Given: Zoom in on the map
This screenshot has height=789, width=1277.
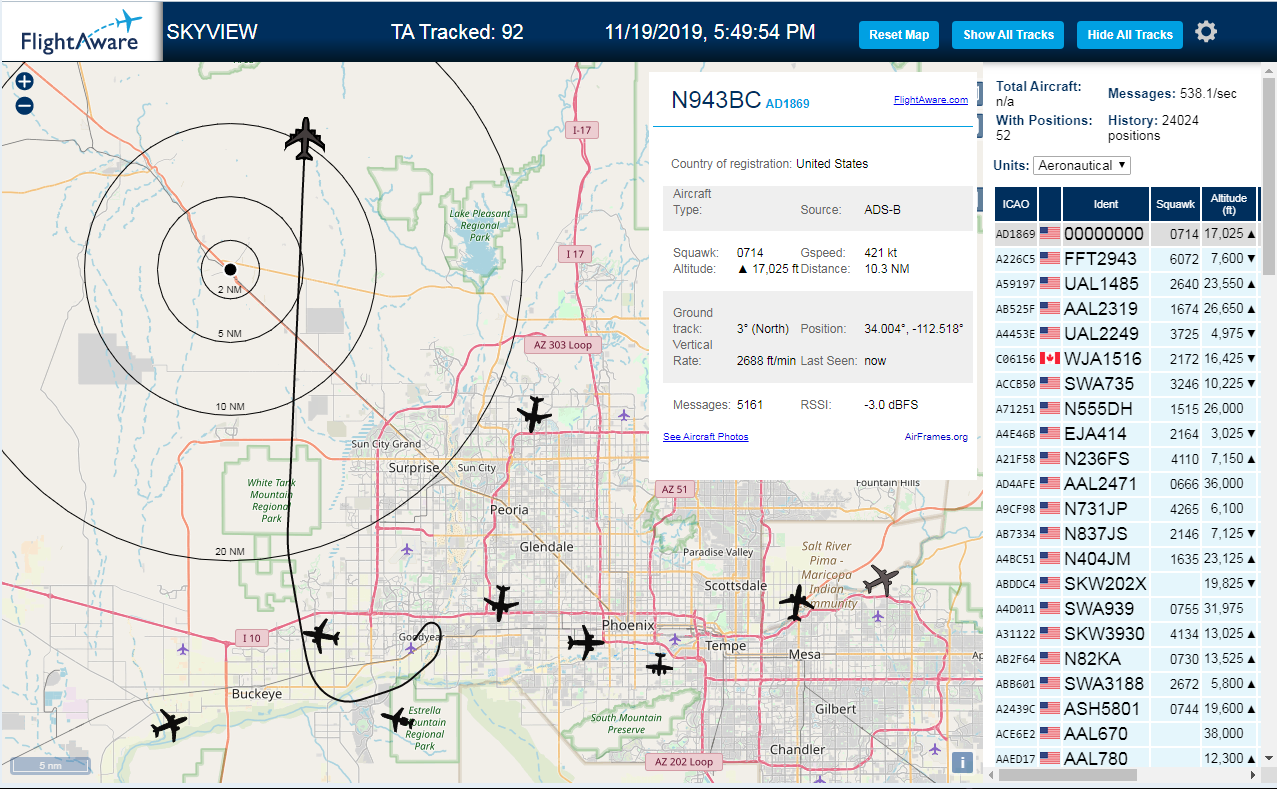Looking at the screenshot, I should click(x=25, y=82).
